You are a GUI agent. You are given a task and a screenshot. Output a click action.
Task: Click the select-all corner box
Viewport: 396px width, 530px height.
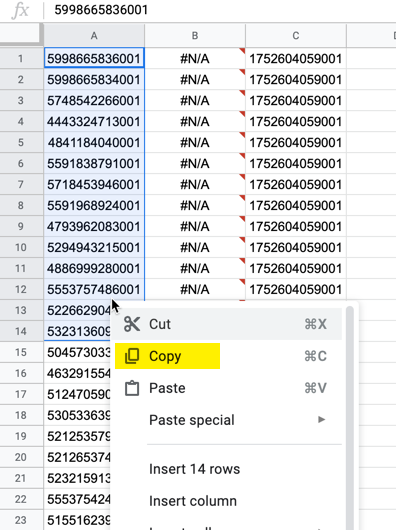coord(21,35)
